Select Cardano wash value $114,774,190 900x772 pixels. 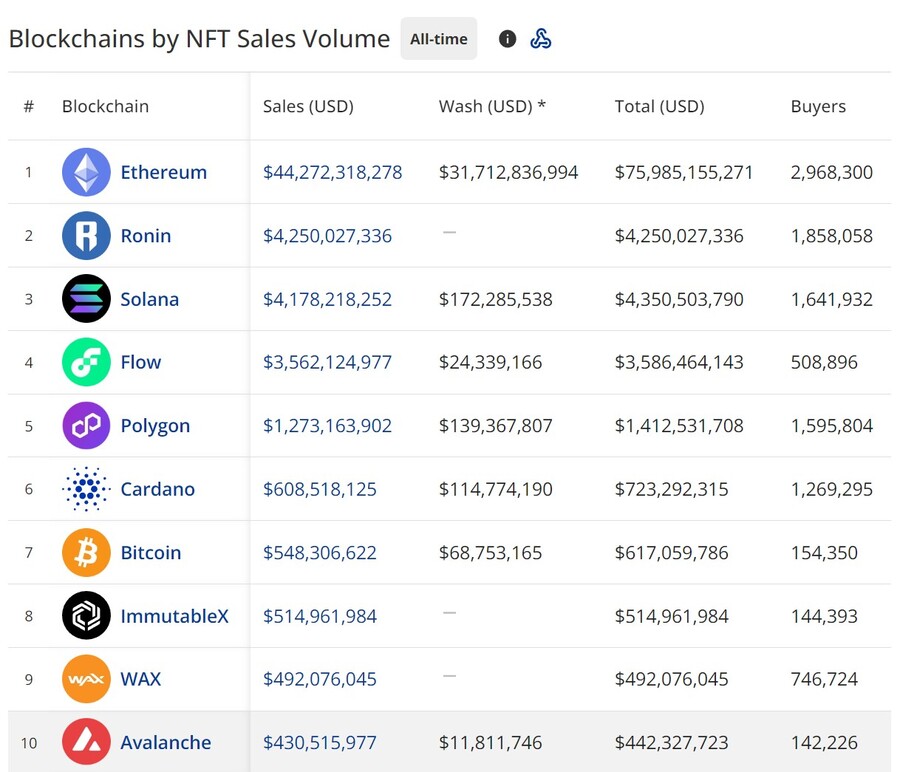(496, 489)
